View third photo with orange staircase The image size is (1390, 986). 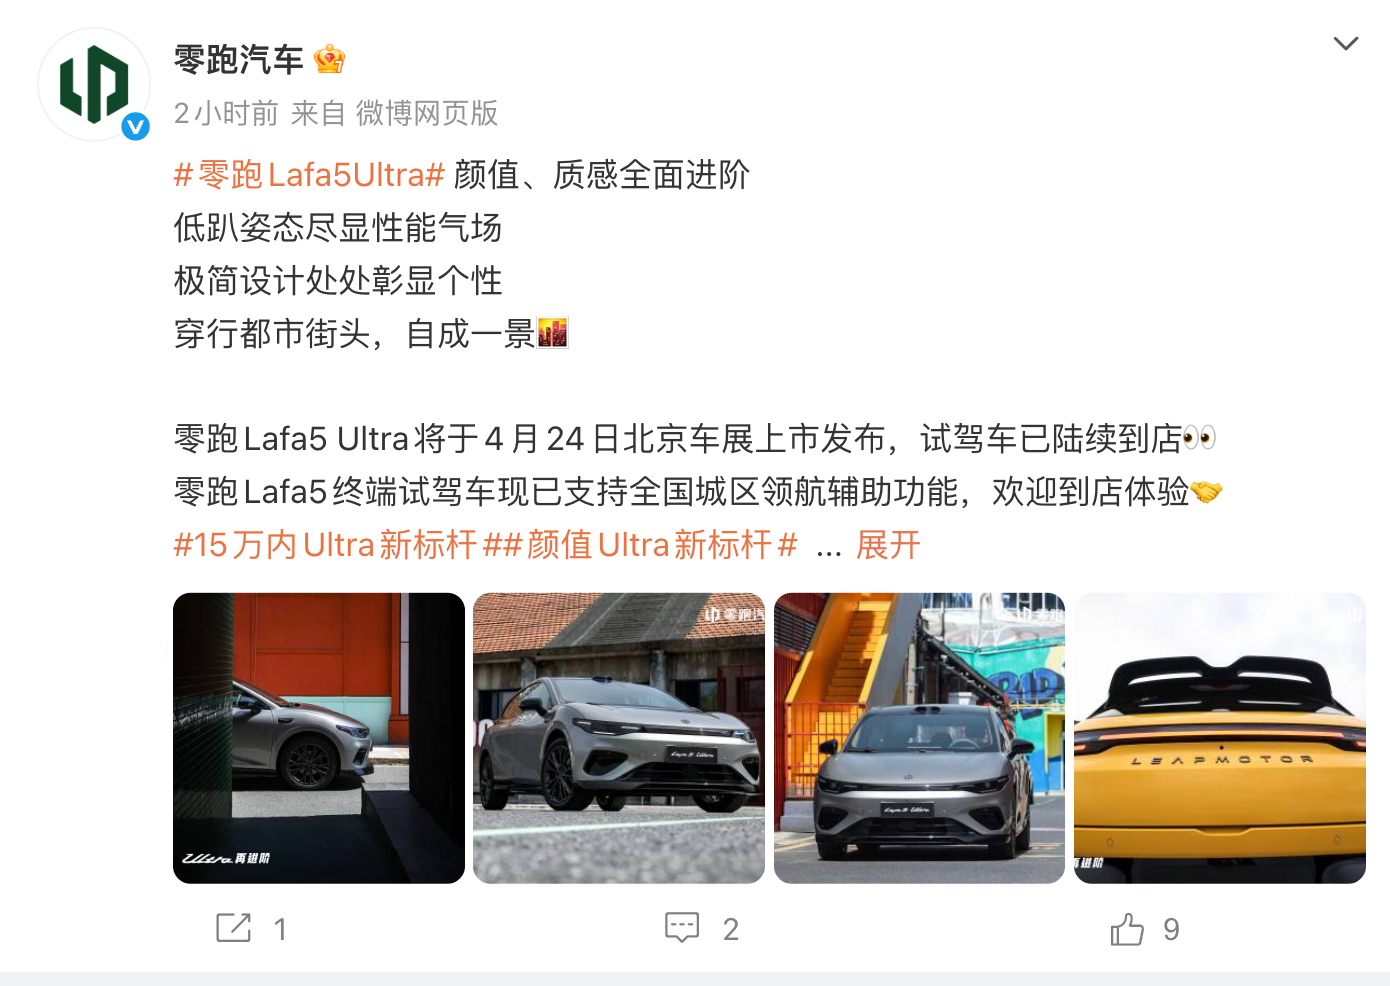pyautogui.click(x=919, y=738)
